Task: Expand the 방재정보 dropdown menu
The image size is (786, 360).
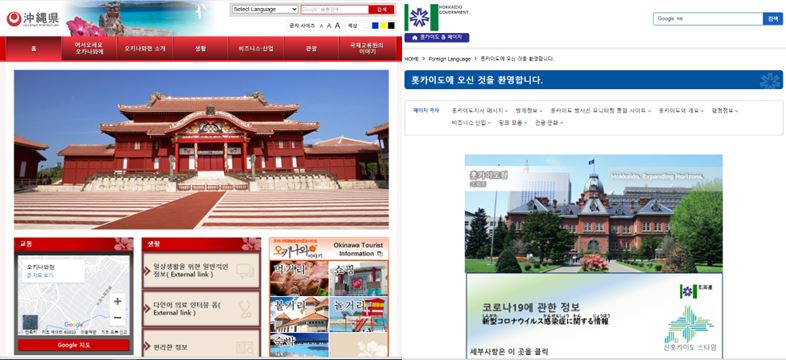Action: click(x=528, y=110)
